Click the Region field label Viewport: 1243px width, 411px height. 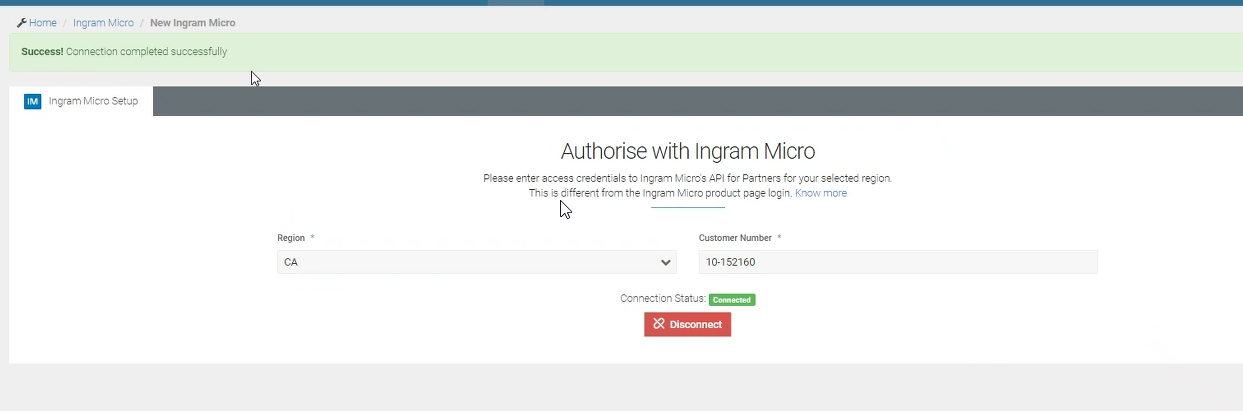click(x=291, y=238)
